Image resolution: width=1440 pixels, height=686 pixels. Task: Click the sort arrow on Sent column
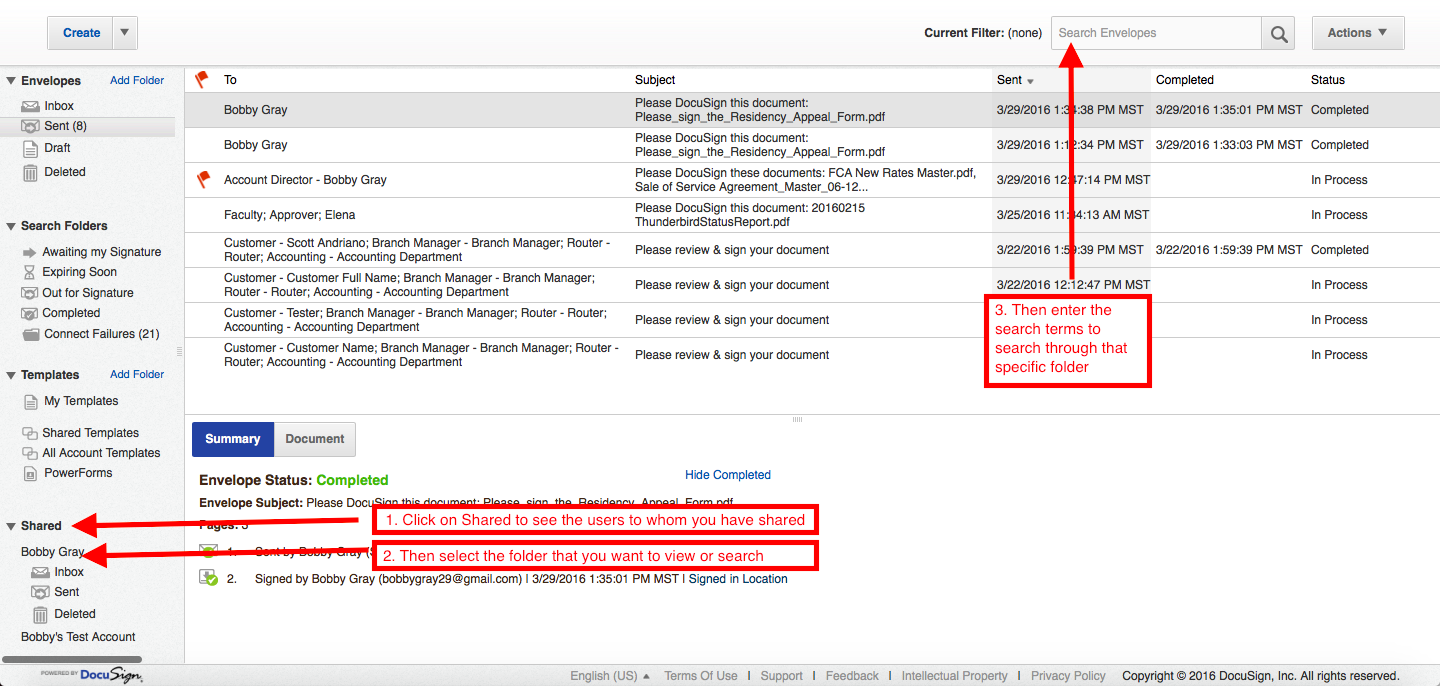coord(1030,81)
